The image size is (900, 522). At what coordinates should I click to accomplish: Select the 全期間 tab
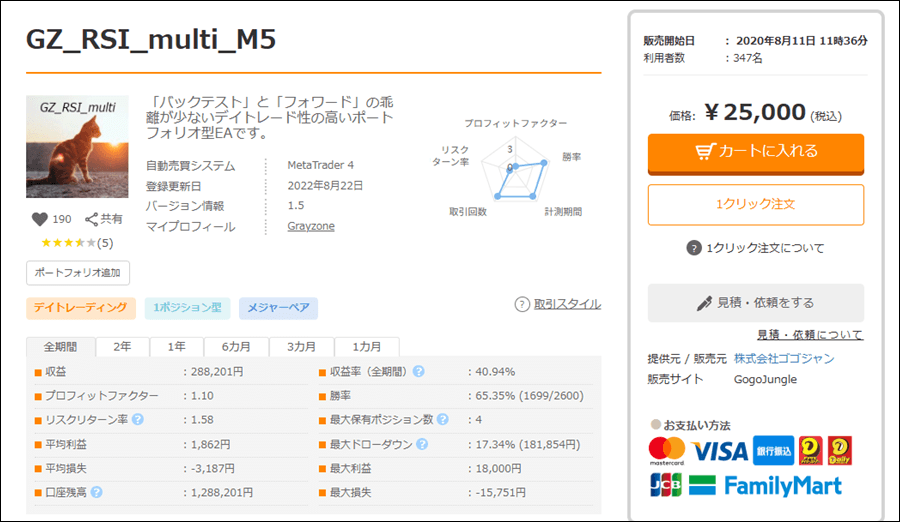tap(60, 347)
